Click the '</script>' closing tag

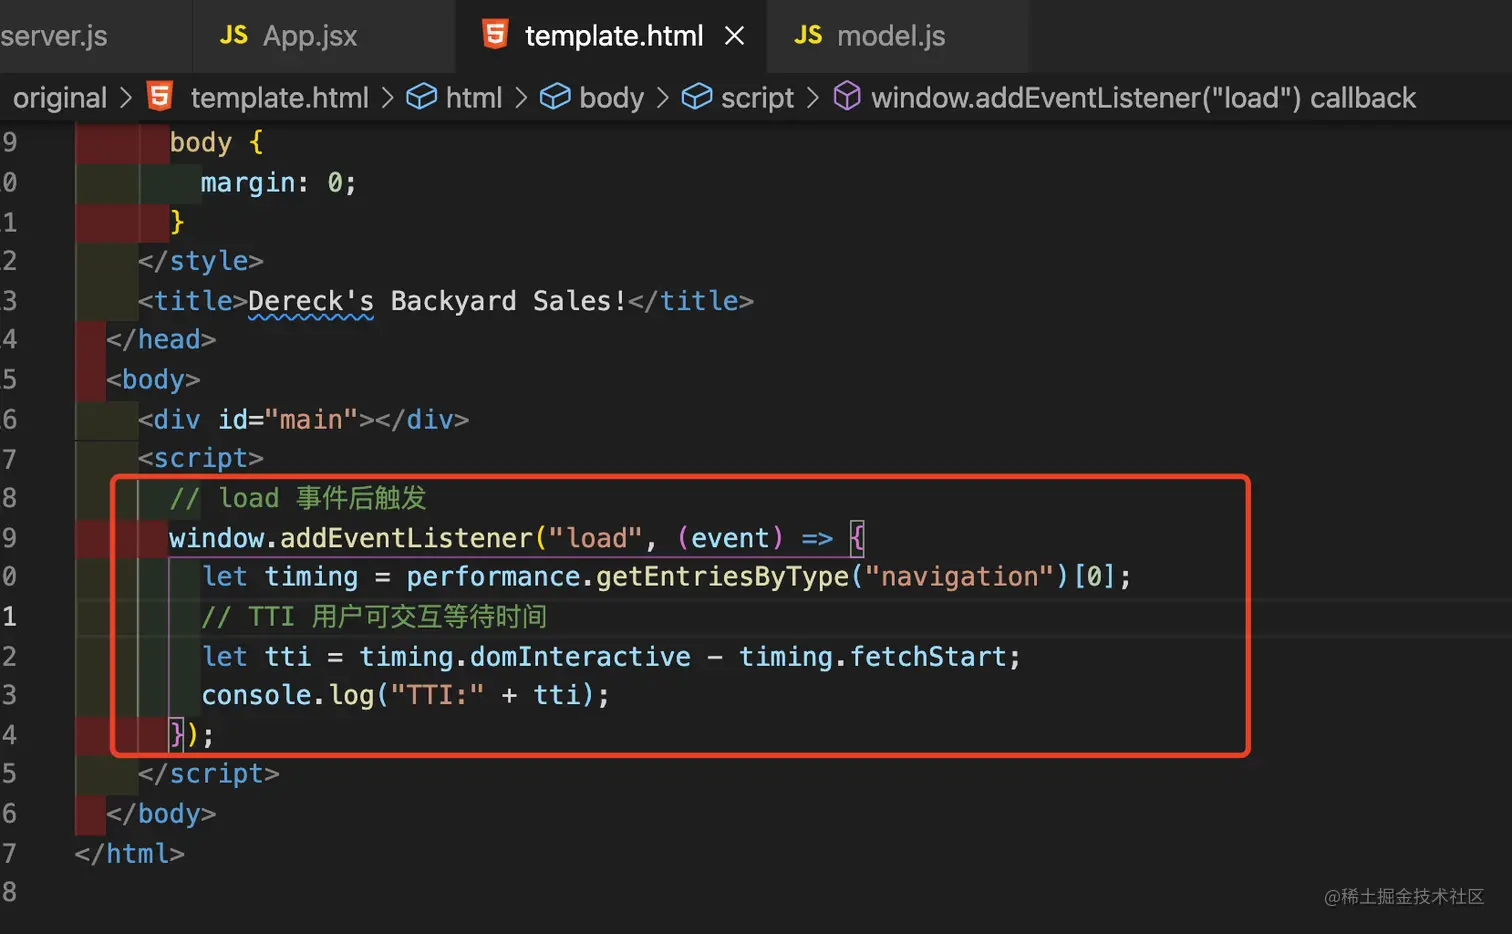point(209,774)
